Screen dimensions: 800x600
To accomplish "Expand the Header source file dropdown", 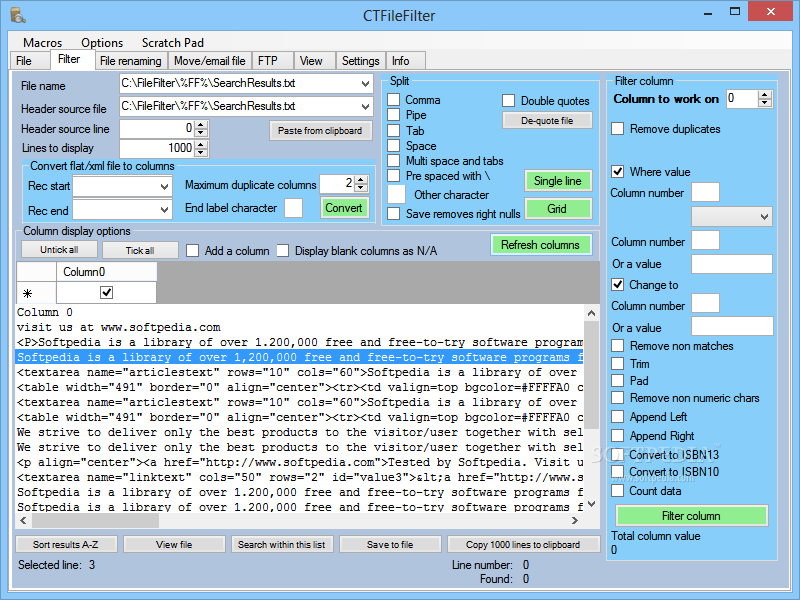I will point(365,107).
